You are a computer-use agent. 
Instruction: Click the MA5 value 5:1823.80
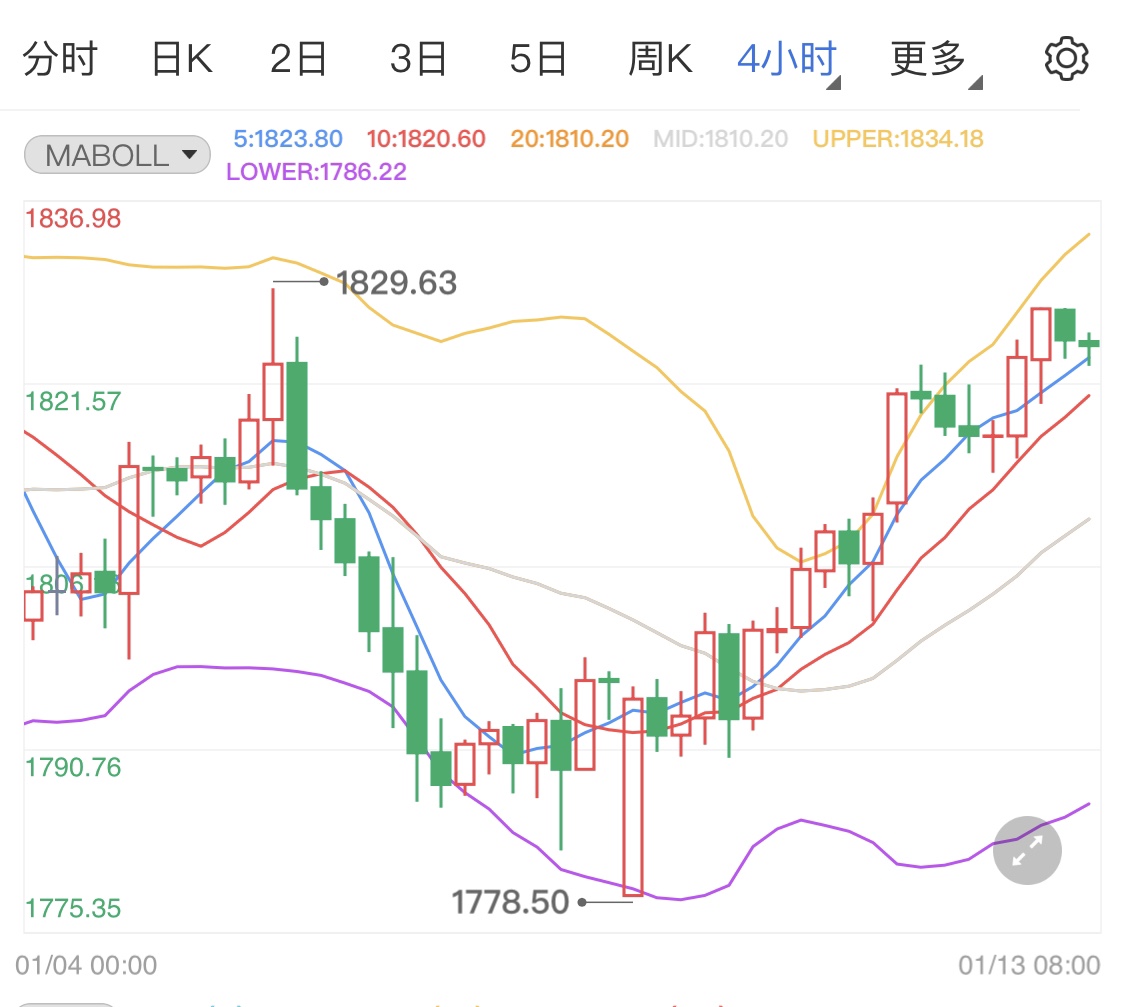[288, 138]
